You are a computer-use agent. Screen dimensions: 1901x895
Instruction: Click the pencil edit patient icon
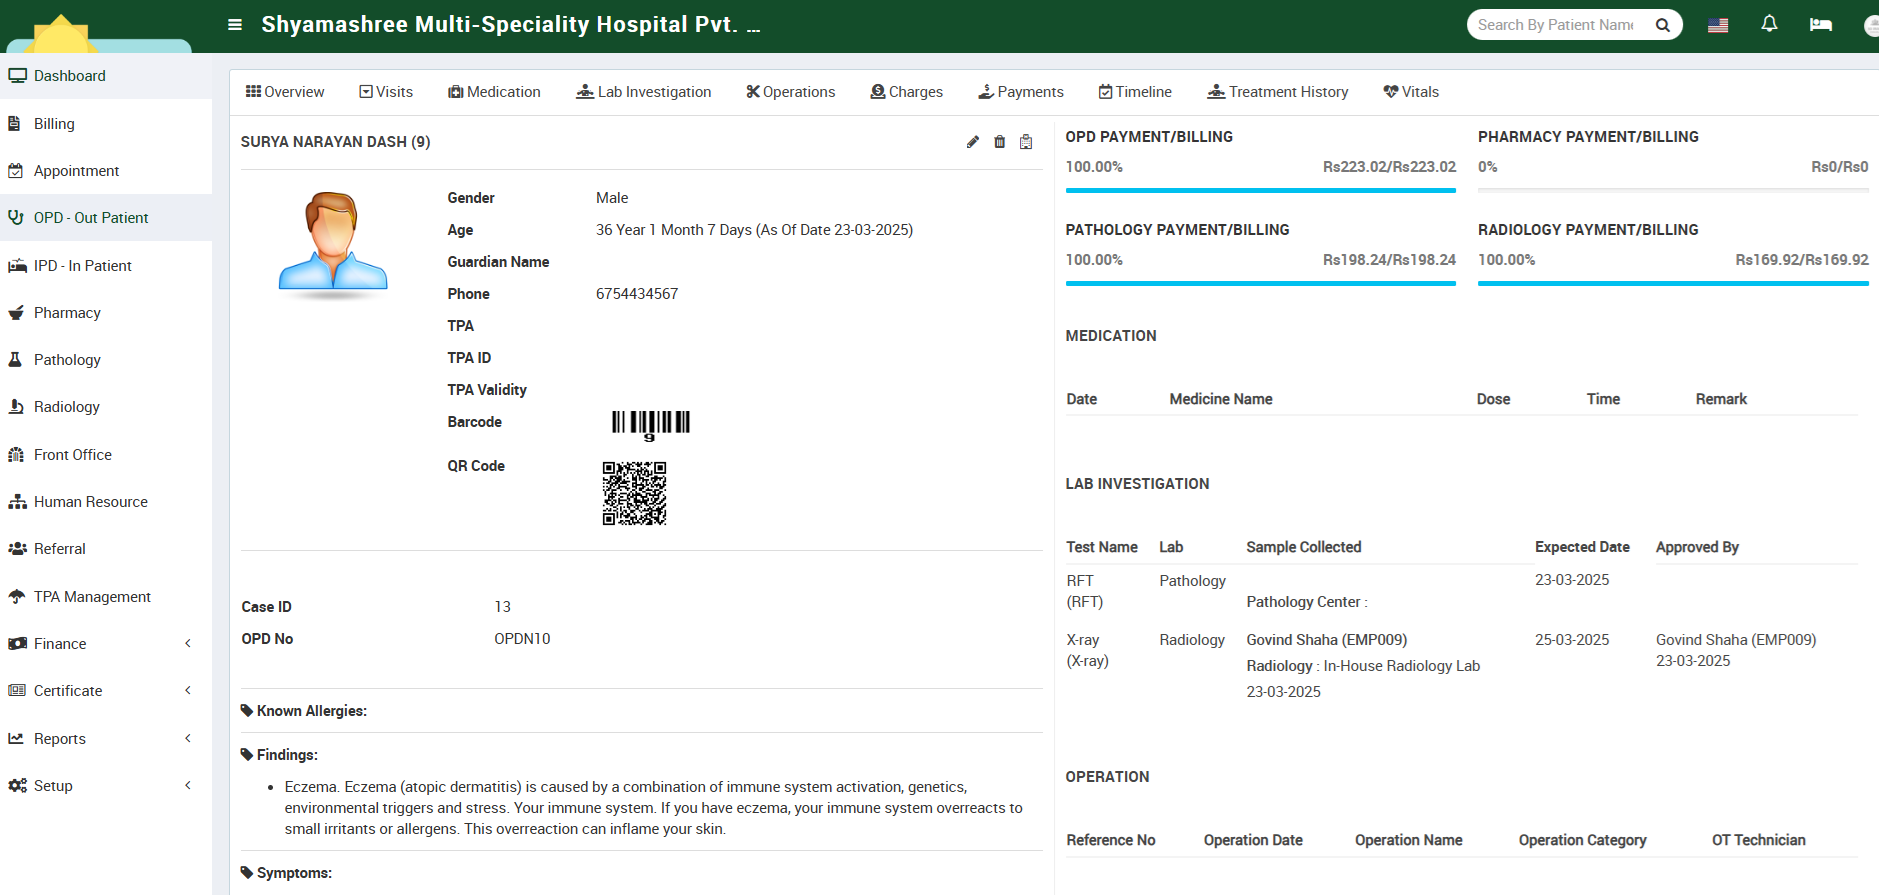pos(973,142)
